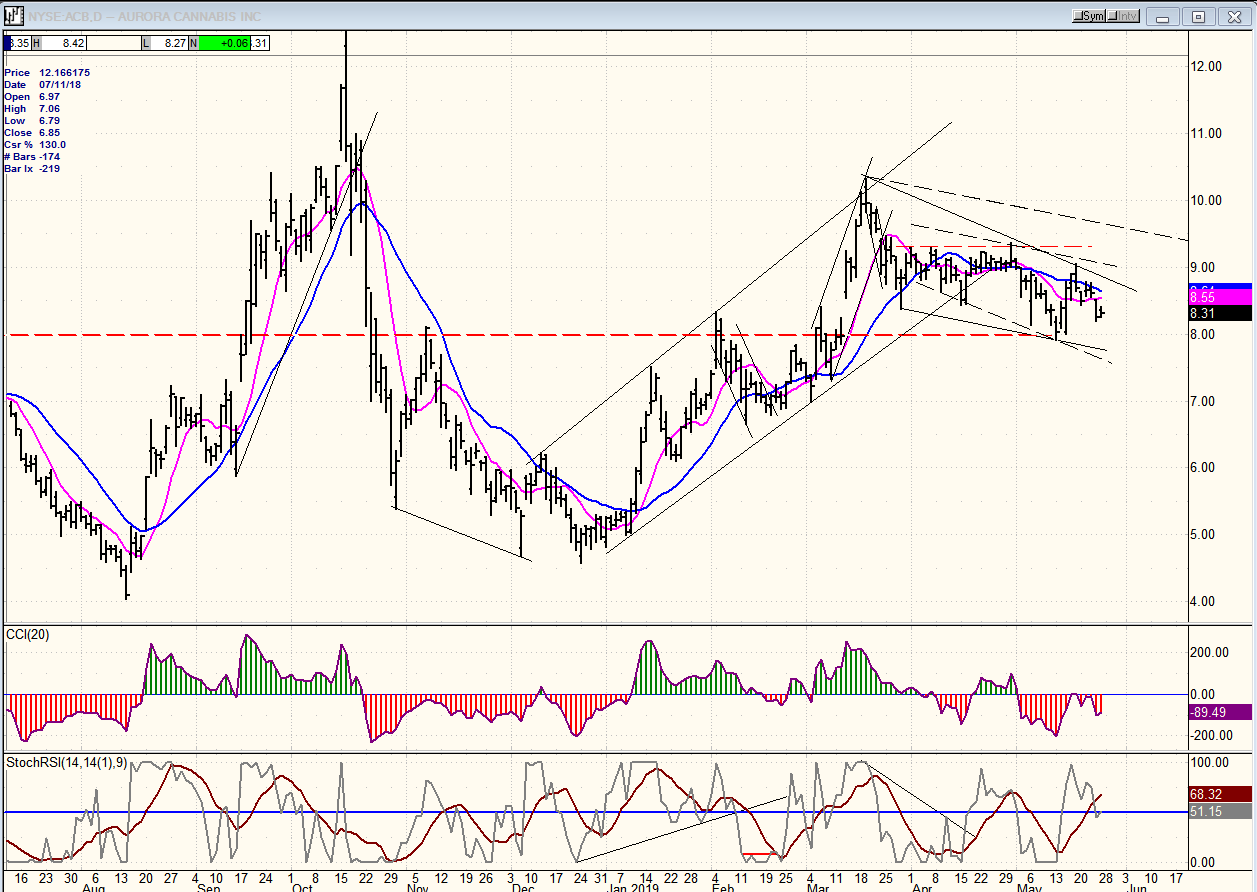Minimize the ACB chart window

(1163, 17)
